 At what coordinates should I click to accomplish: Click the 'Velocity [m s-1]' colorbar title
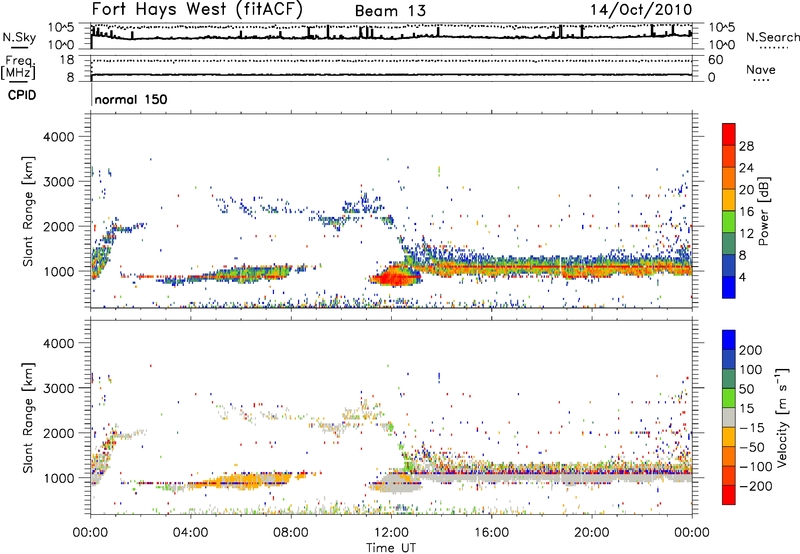click(782, 417)
